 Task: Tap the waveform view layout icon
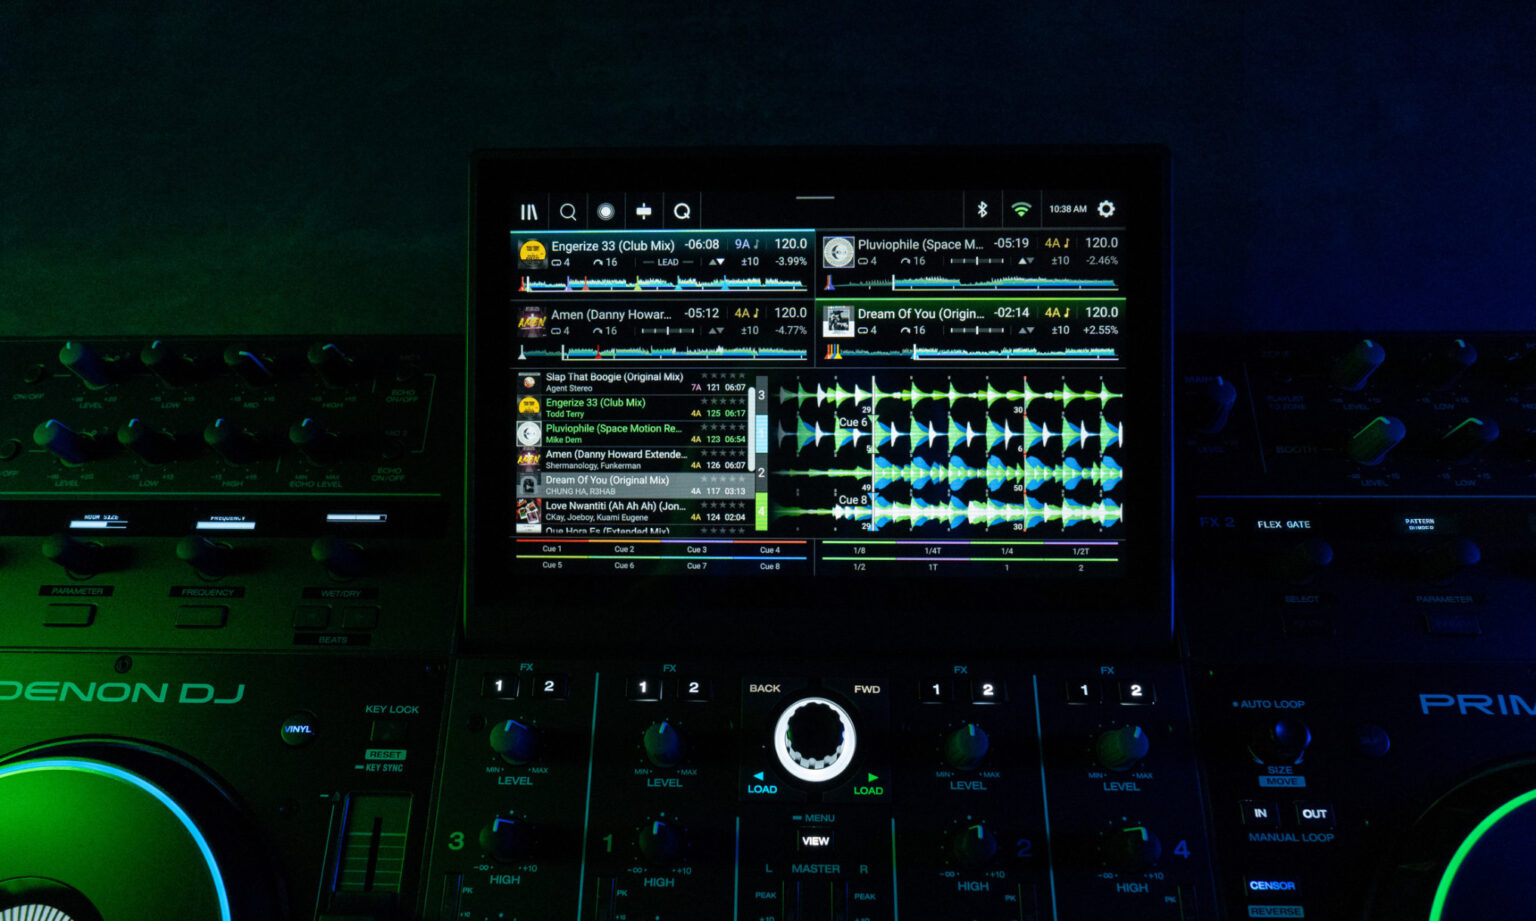point(644,212)
